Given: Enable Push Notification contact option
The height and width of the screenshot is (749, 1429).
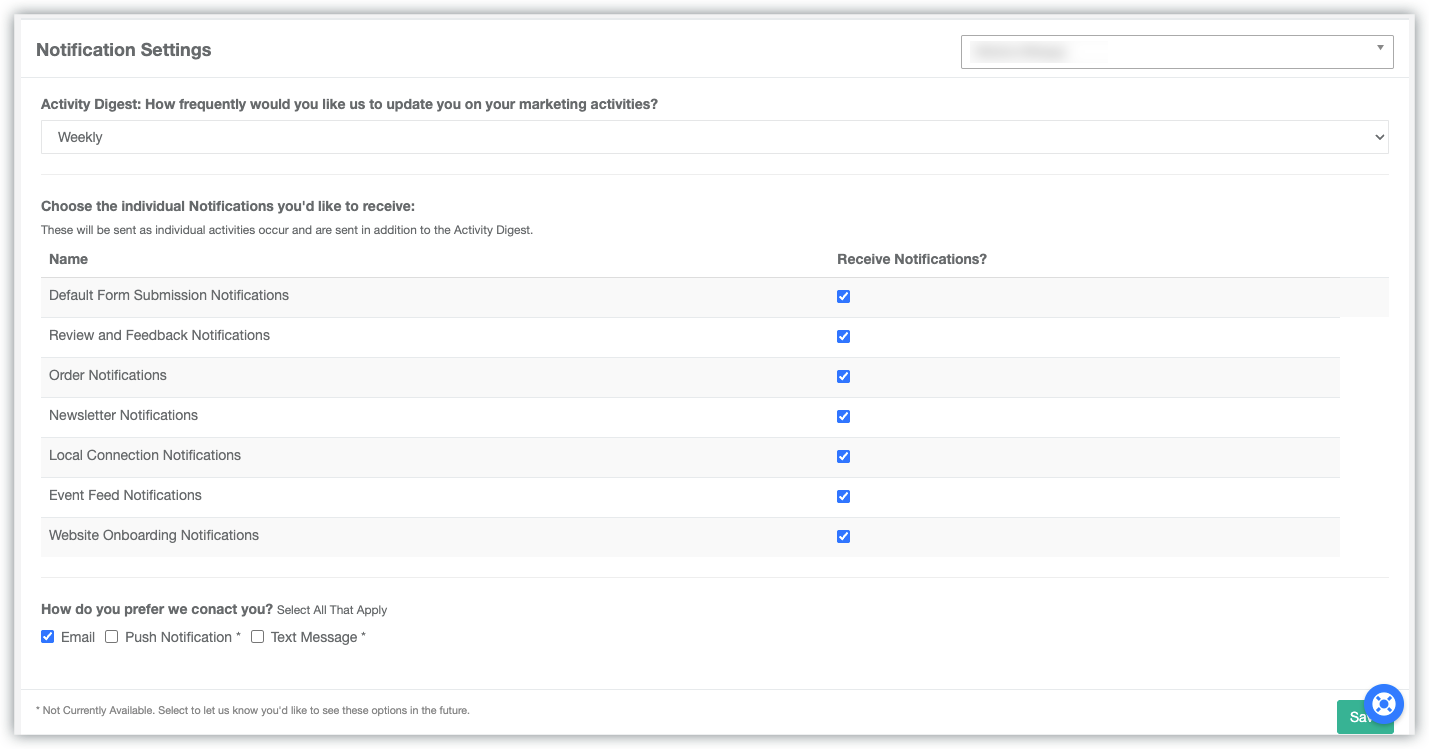Looking at the screenshot, I should pos(111,636).
